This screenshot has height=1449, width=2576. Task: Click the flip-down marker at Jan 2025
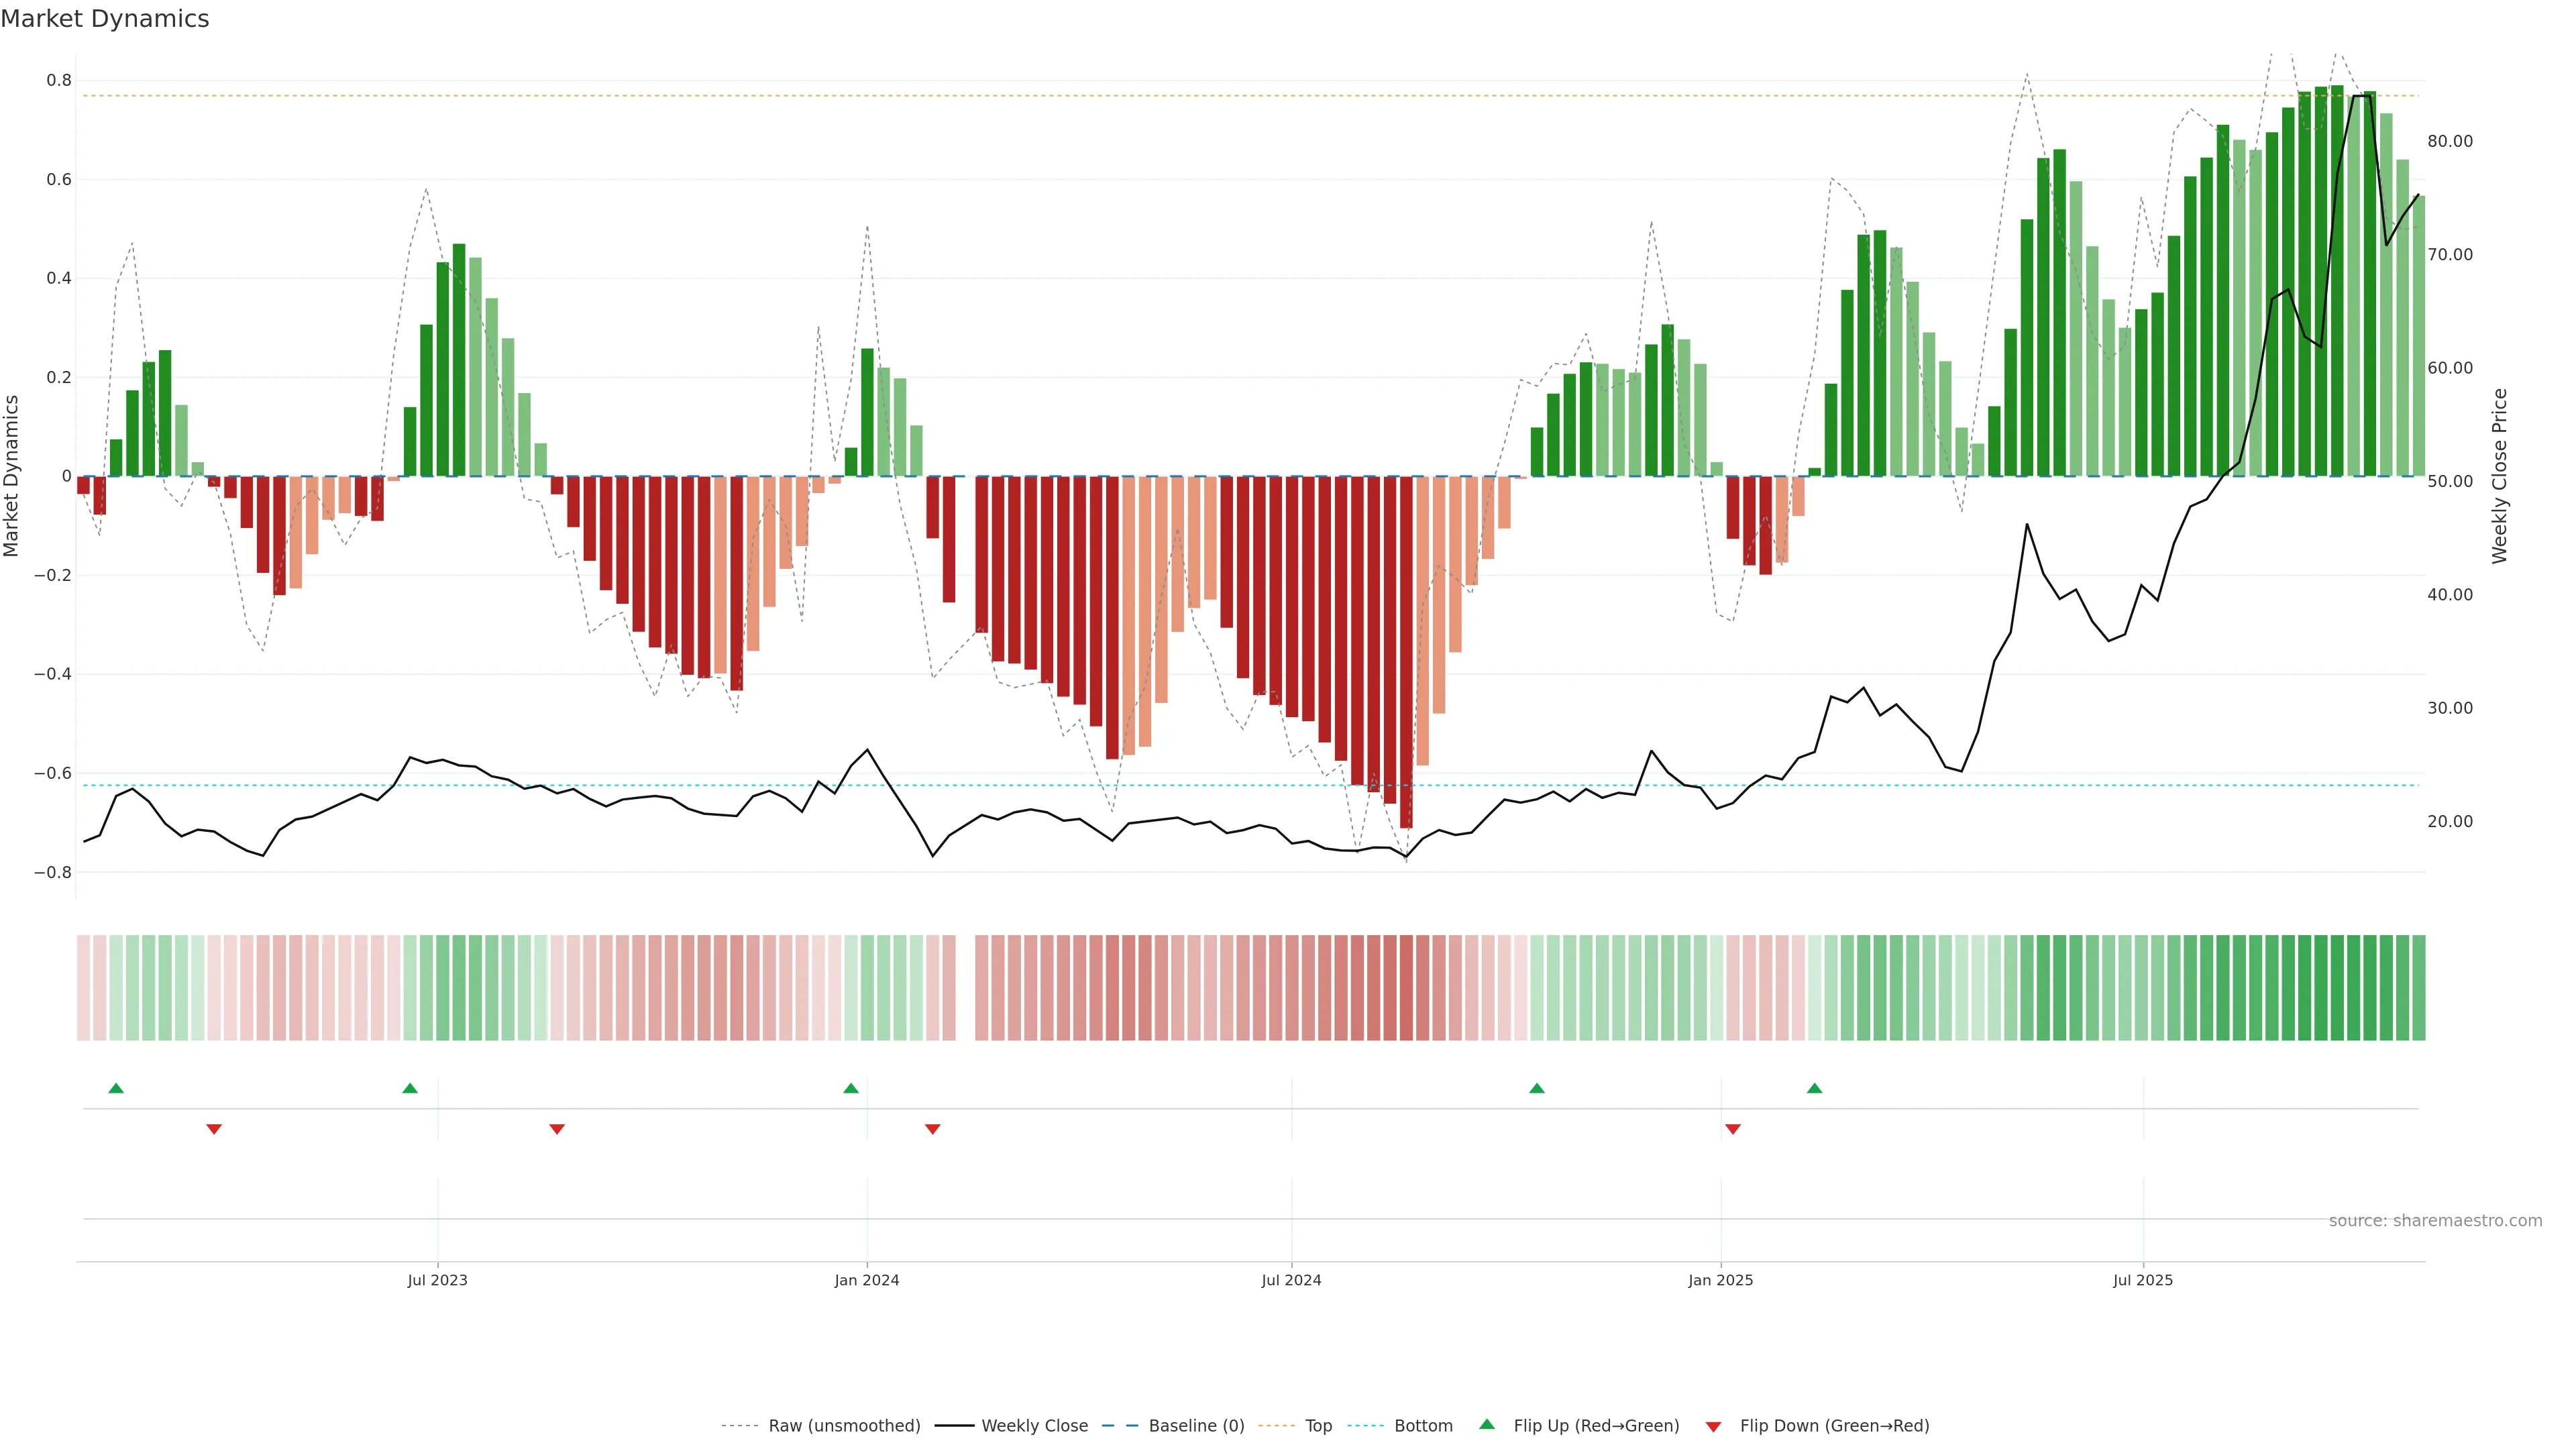pyautogui.click(x=1733, y=1129)
